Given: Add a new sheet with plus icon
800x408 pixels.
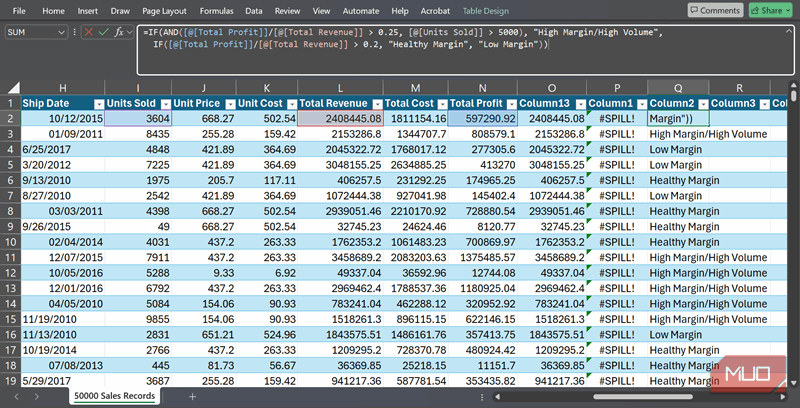Looking at the screenshot, I should pyautogui.click(x=193, y=397).
